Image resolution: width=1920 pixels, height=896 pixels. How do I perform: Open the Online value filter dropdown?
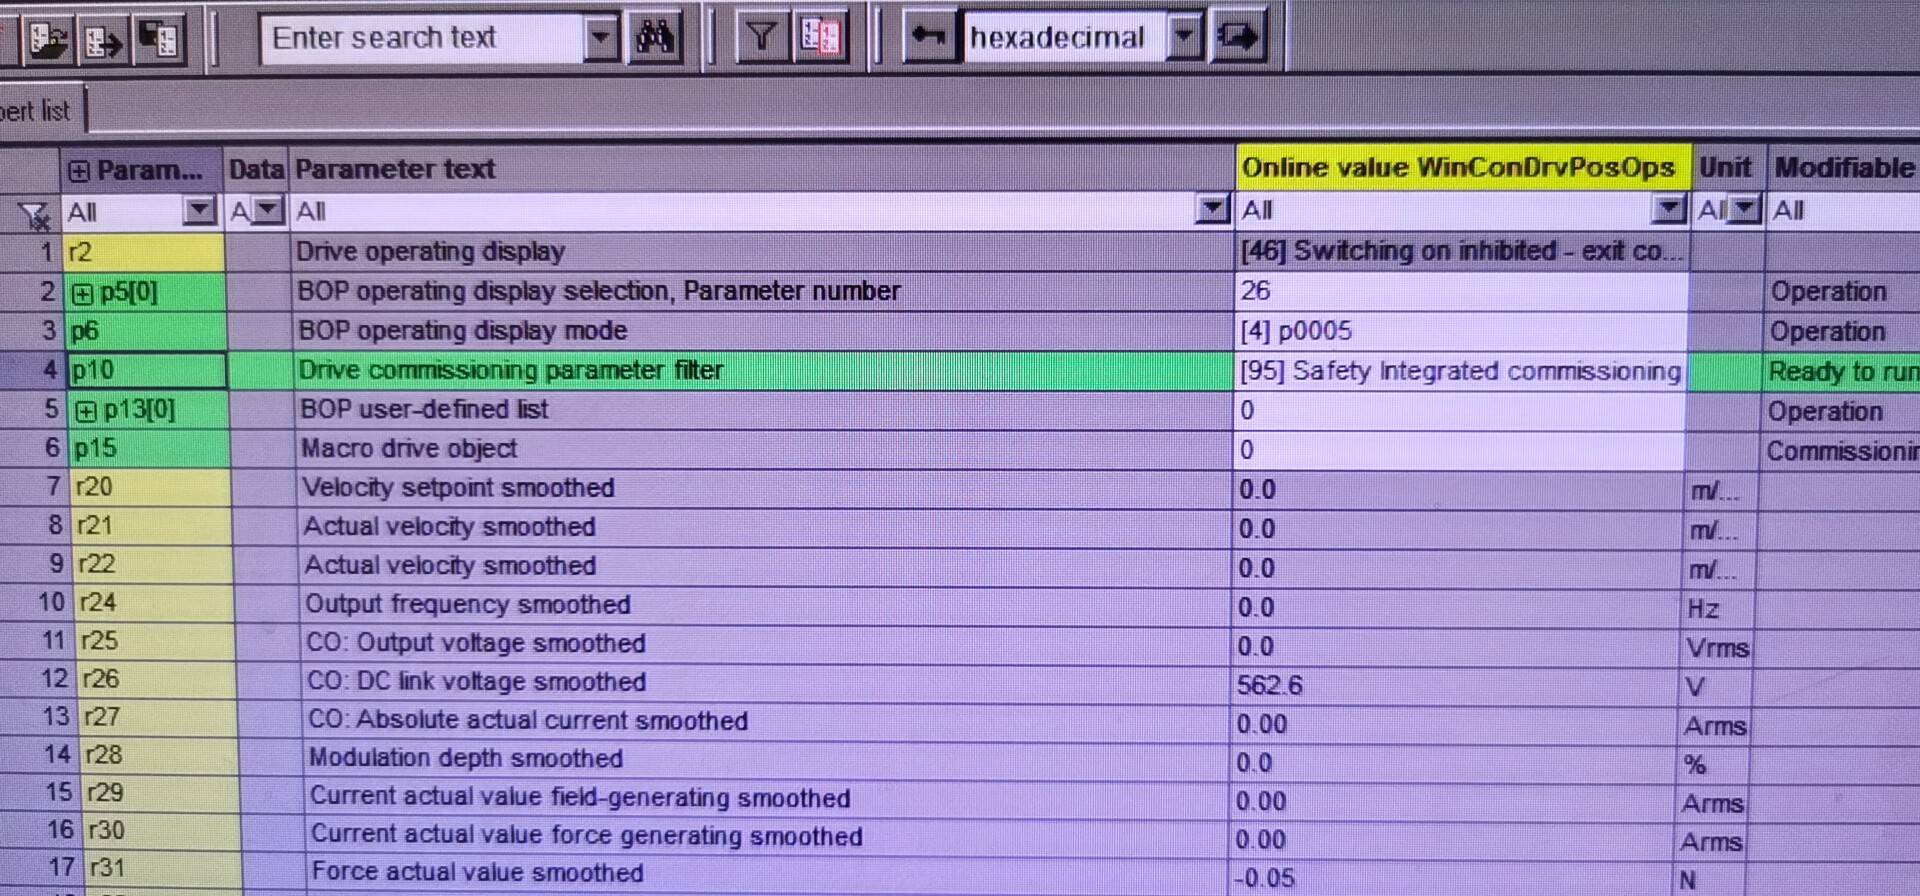[x=1668, y=209]
